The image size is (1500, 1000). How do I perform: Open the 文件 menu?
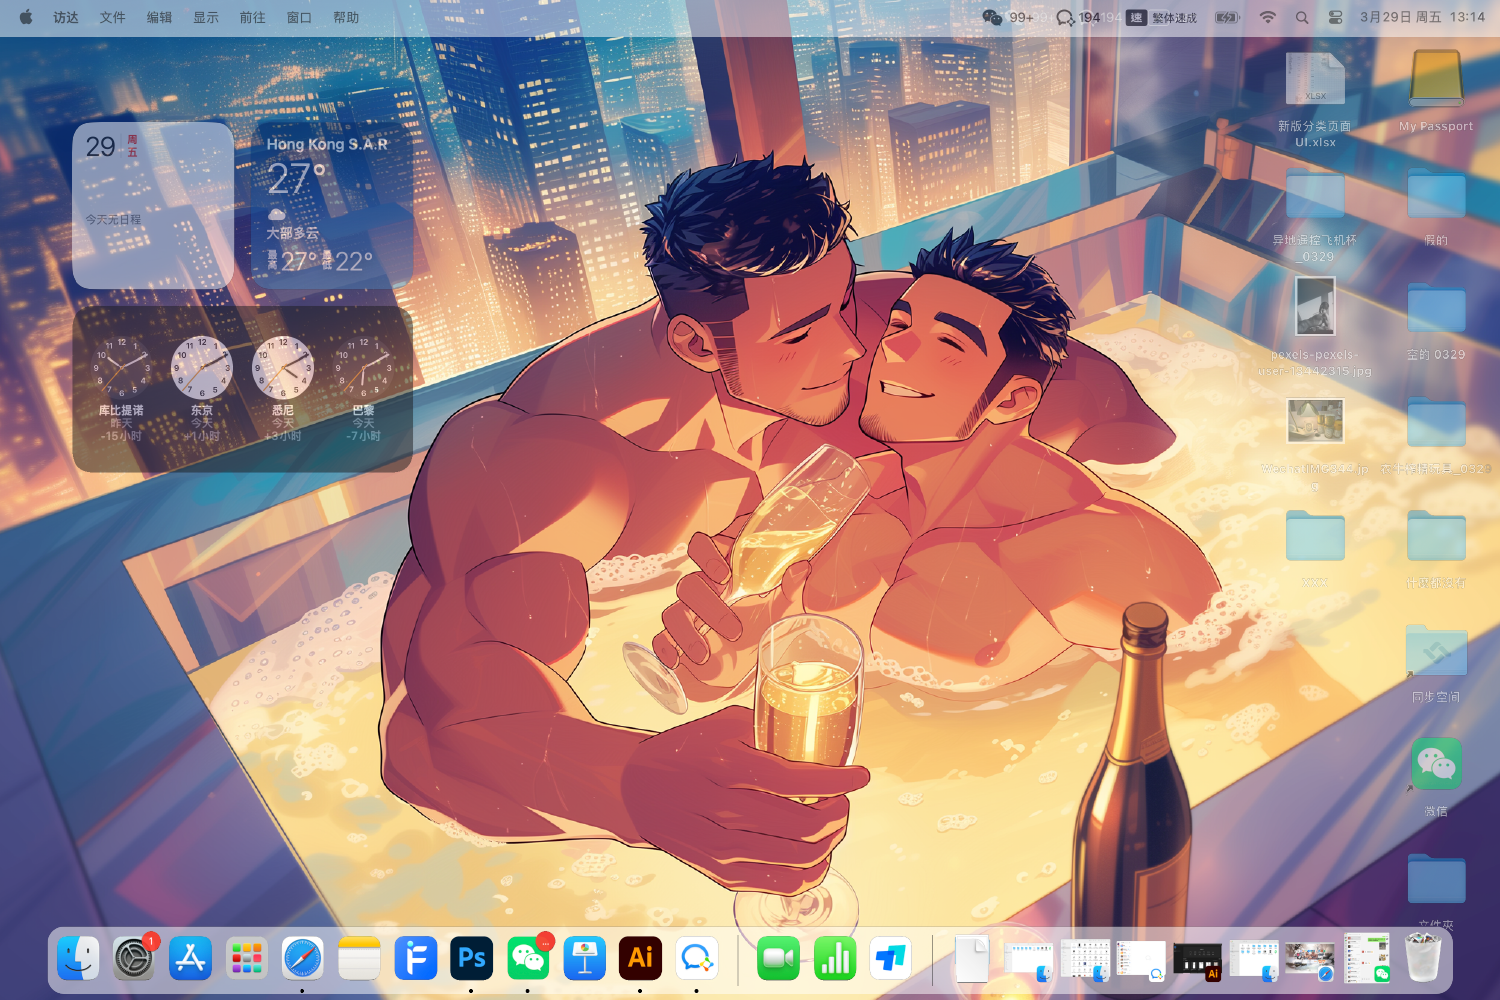[x=113, y=18]
